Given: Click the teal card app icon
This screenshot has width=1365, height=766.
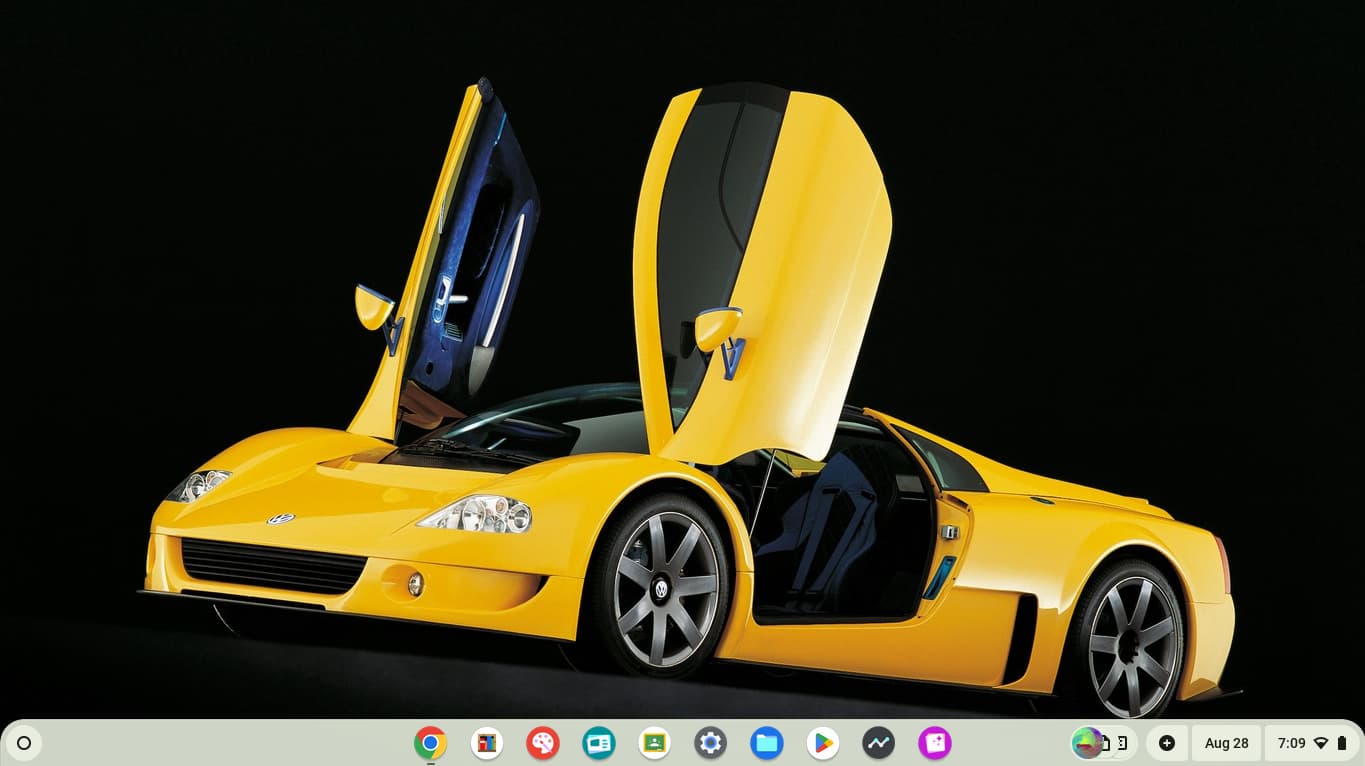Looking at the screenshot, I should [x=599, y=743].
